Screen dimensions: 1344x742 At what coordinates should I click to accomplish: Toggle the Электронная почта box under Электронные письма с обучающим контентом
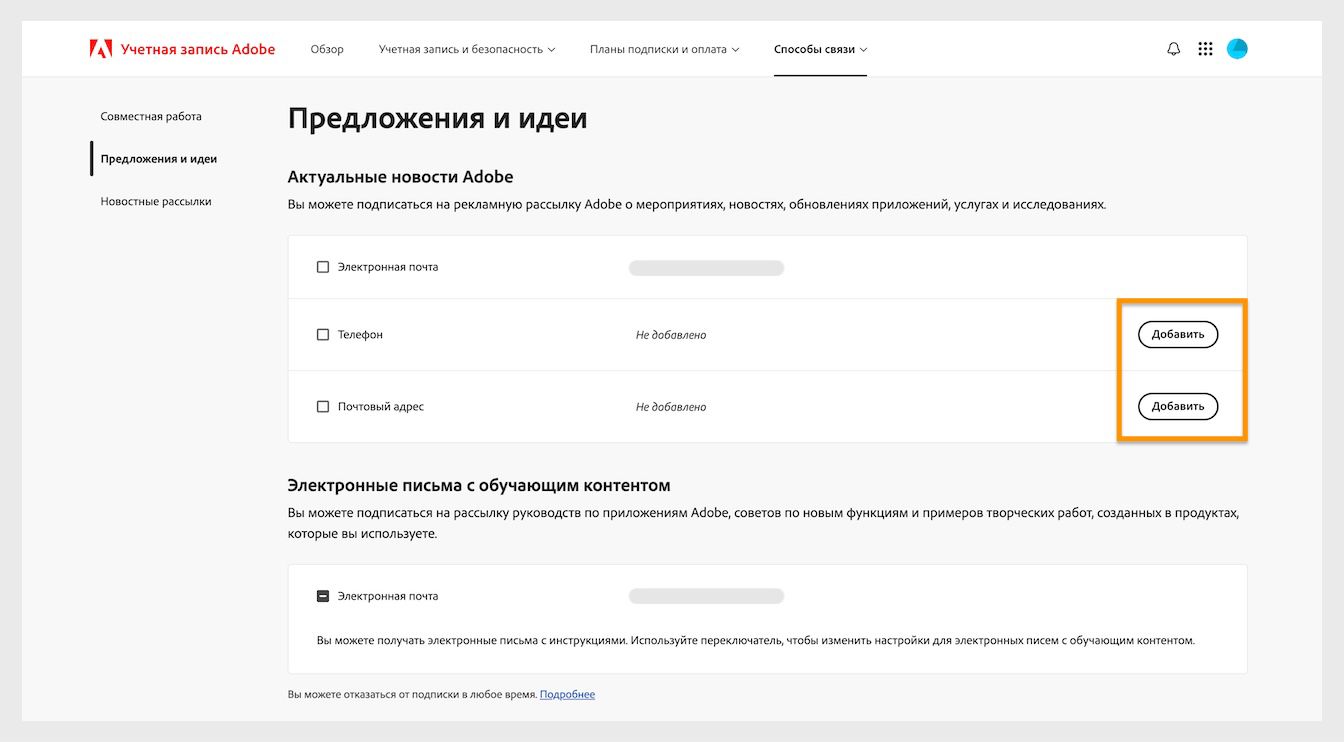(323, 596)
